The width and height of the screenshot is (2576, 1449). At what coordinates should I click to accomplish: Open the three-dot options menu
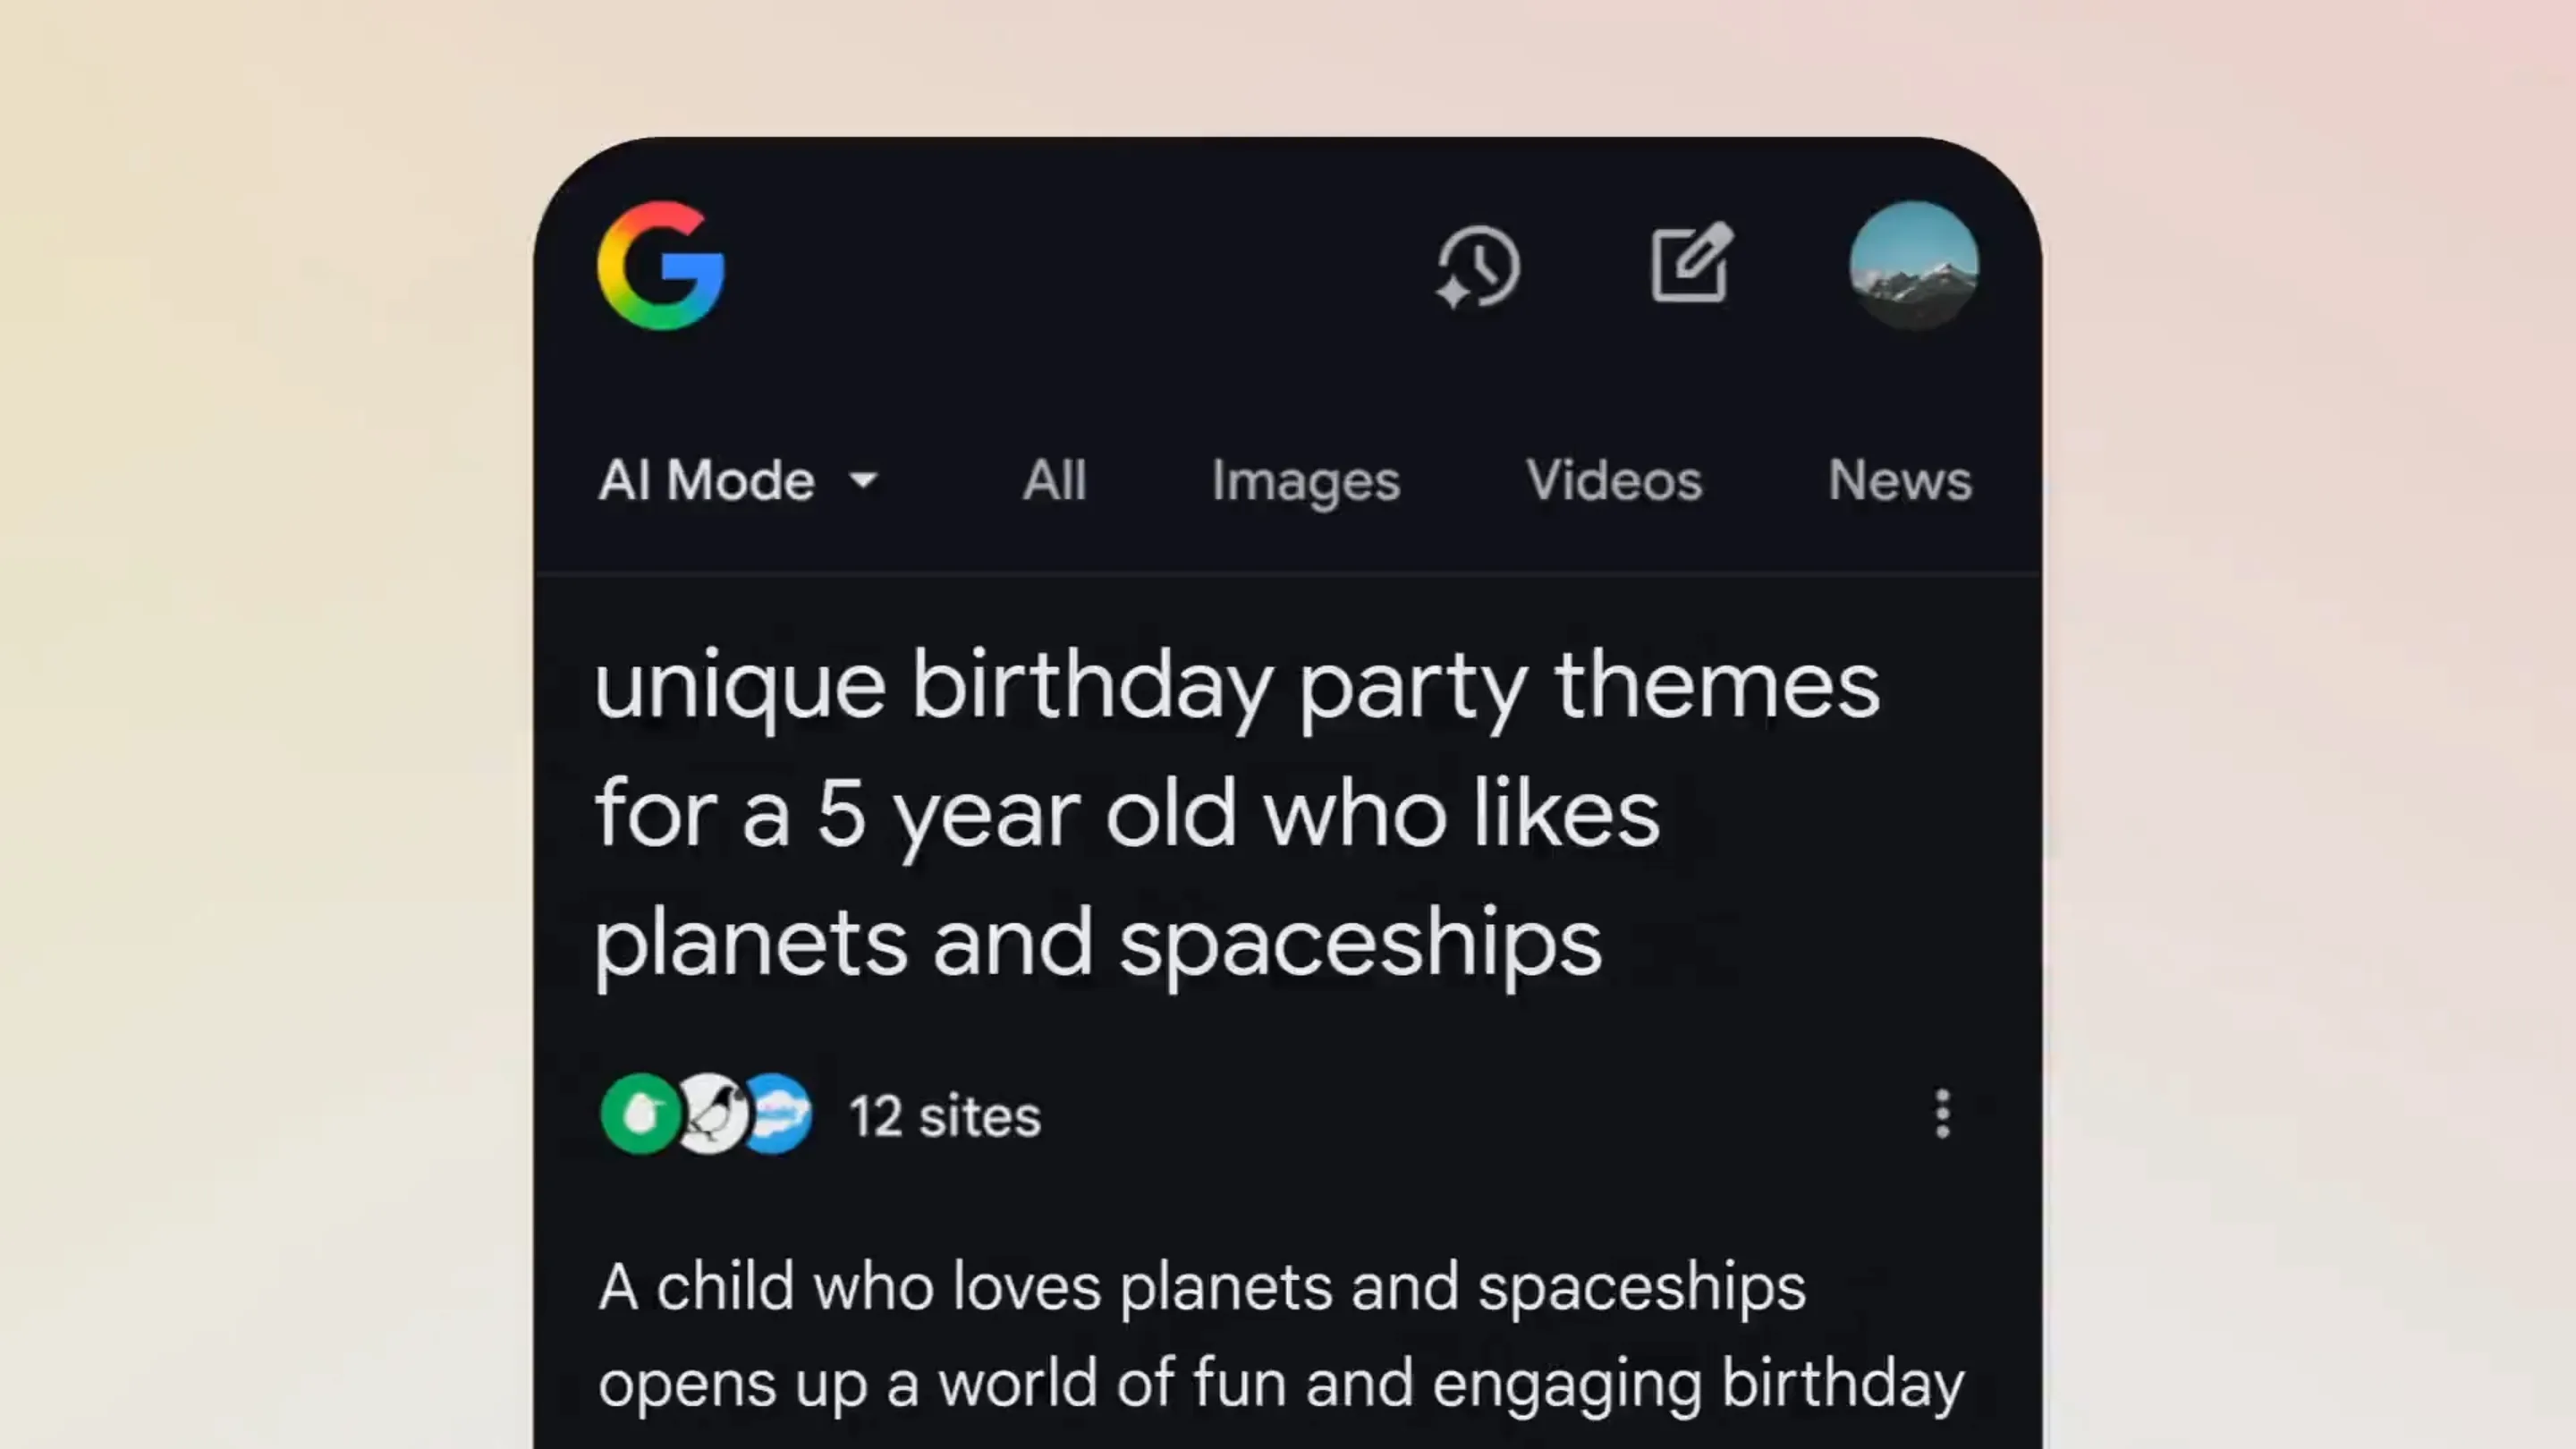[x=1943, y=1114]
